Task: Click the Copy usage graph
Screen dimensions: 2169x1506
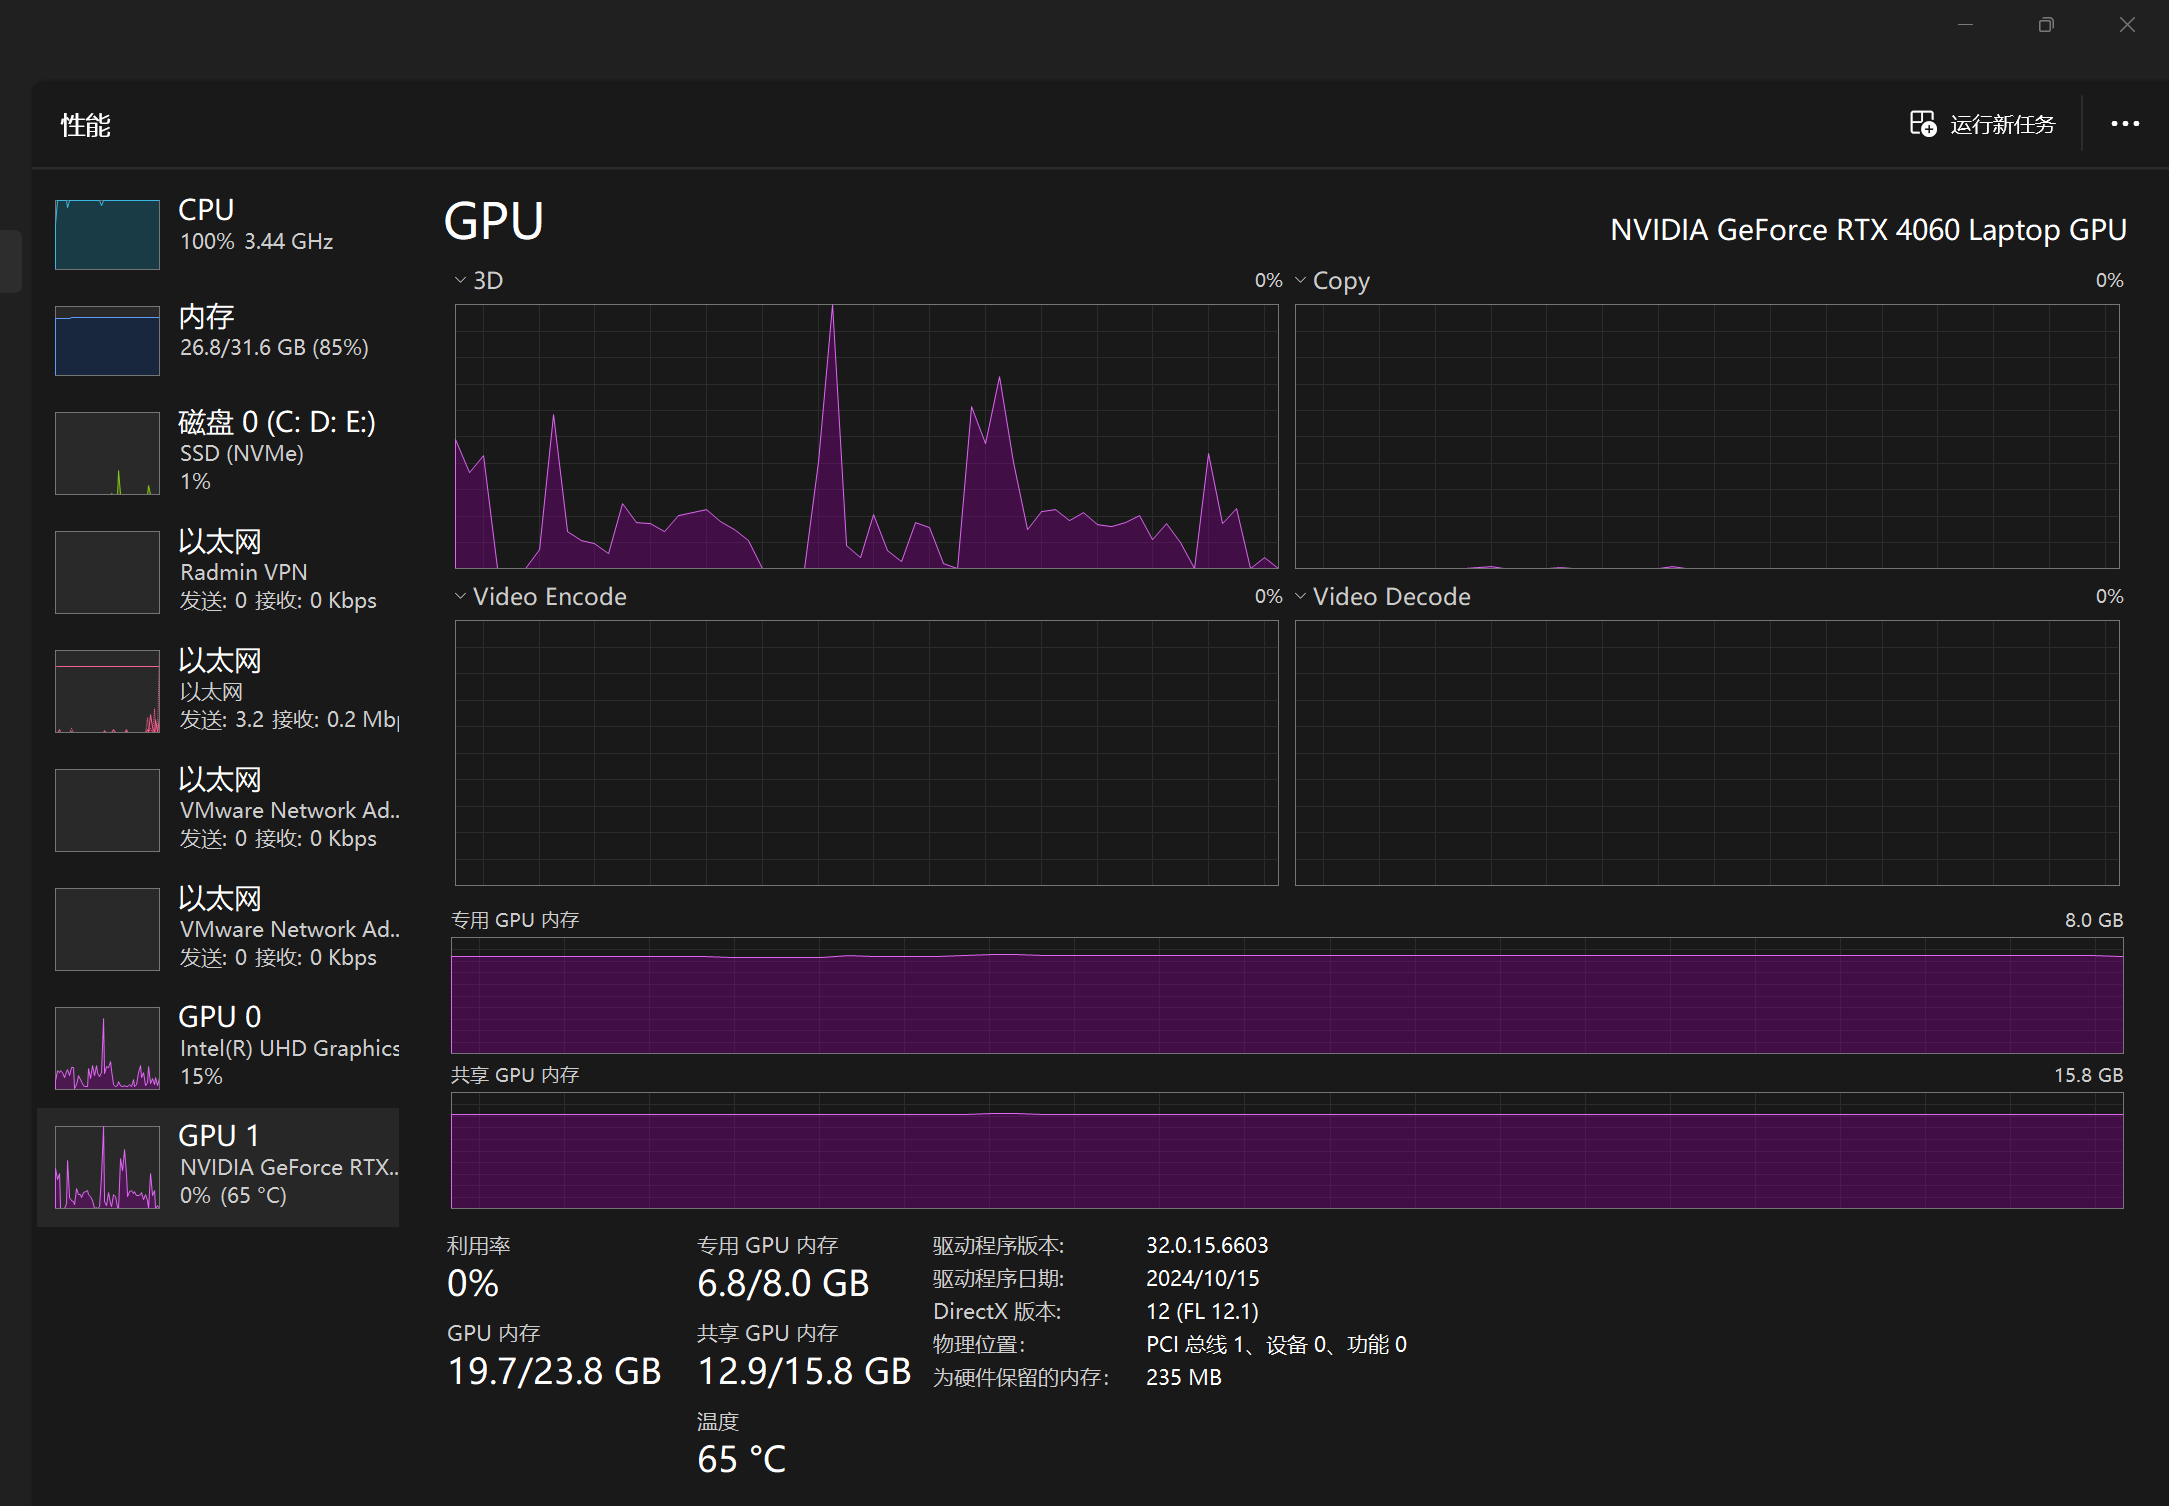Action: [1707, 436]
